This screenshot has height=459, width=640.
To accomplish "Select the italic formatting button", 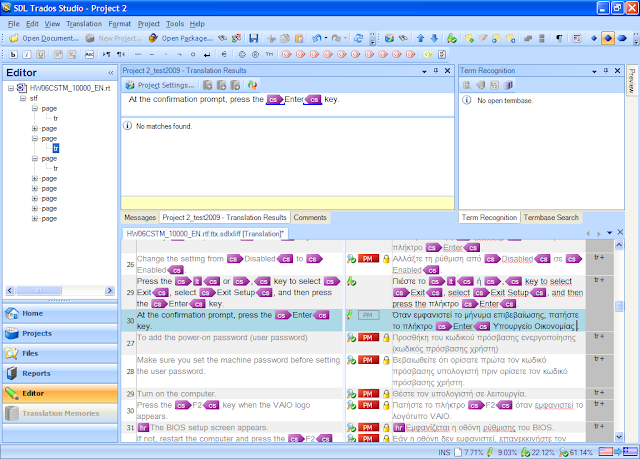I will click(x=27, y=54).
